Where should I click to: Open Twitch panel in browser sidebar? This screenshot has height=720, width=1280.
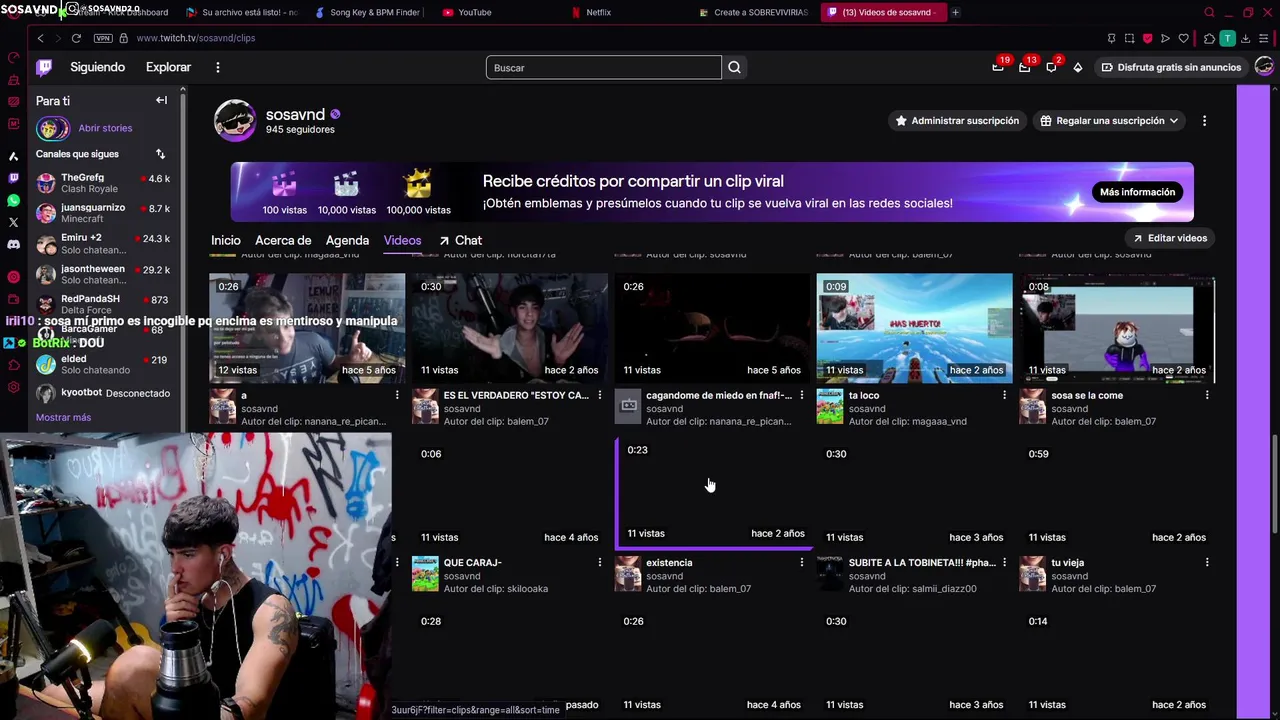[13, 178]
